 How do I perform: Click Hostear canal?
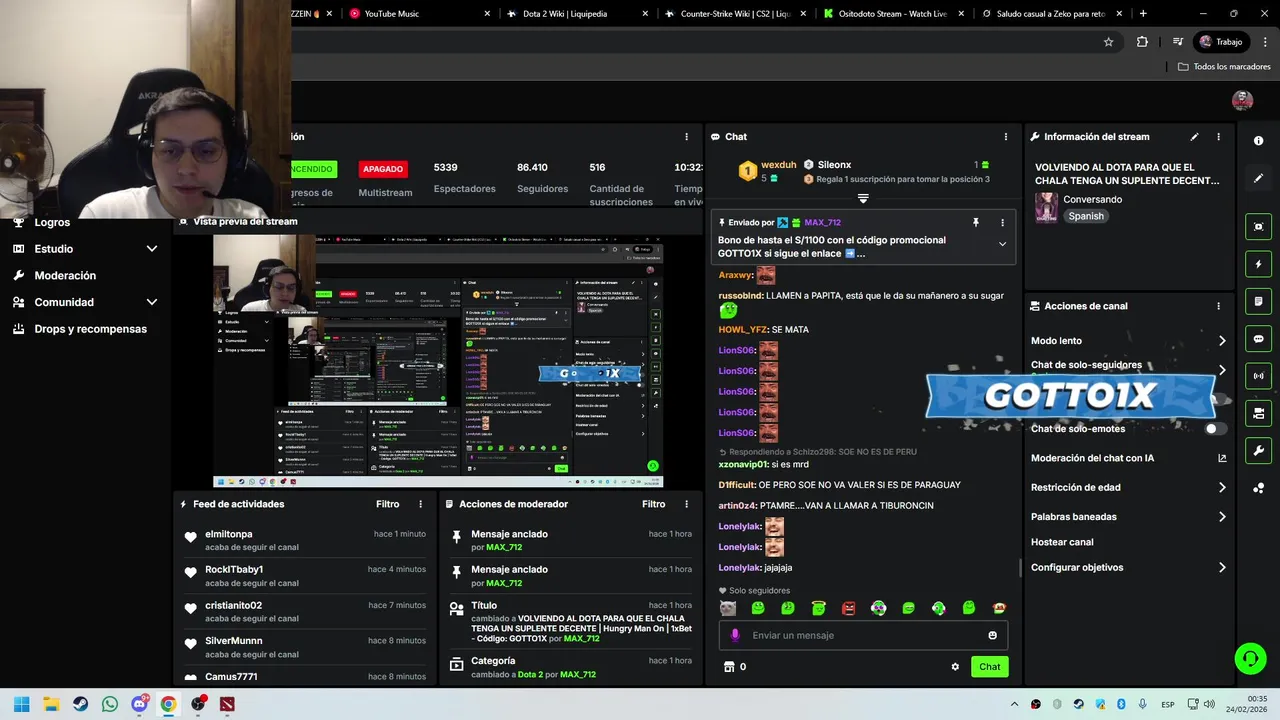1062,542
